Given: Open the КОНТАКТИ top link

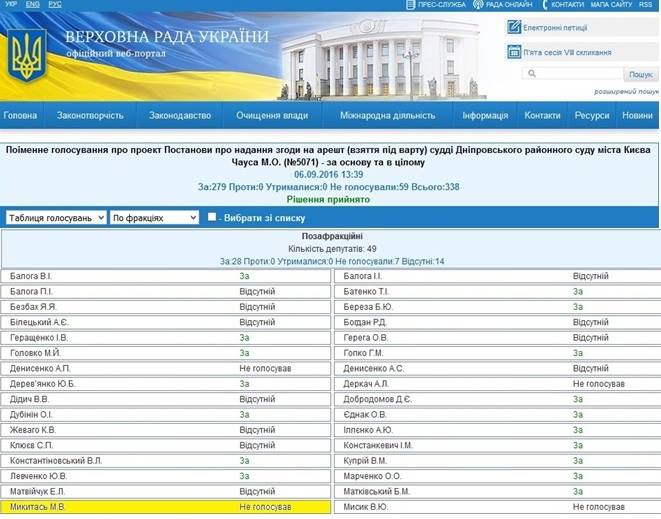Looking at the screenshot, I should pyautogui.click(x=567, y=5).
